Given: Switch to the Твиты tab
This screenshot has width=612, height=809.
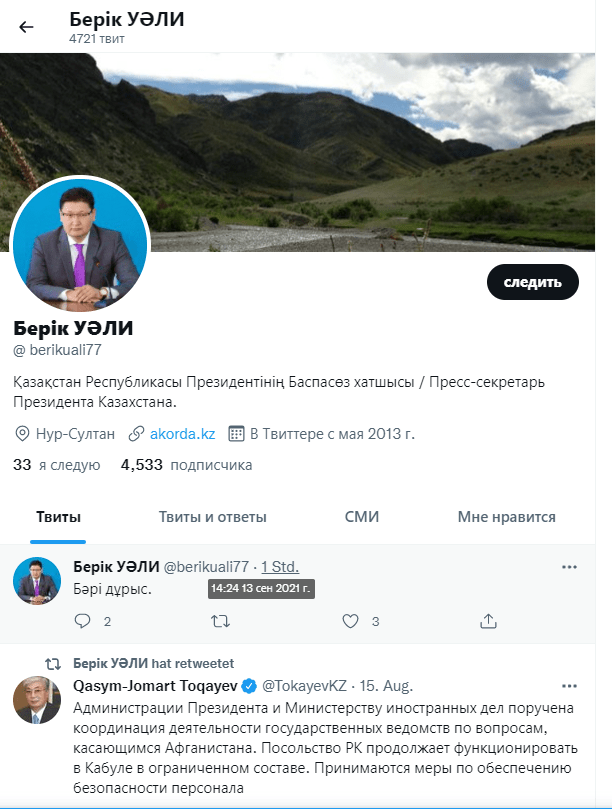Looking at the screenshot, I should (x=58, y=517).
